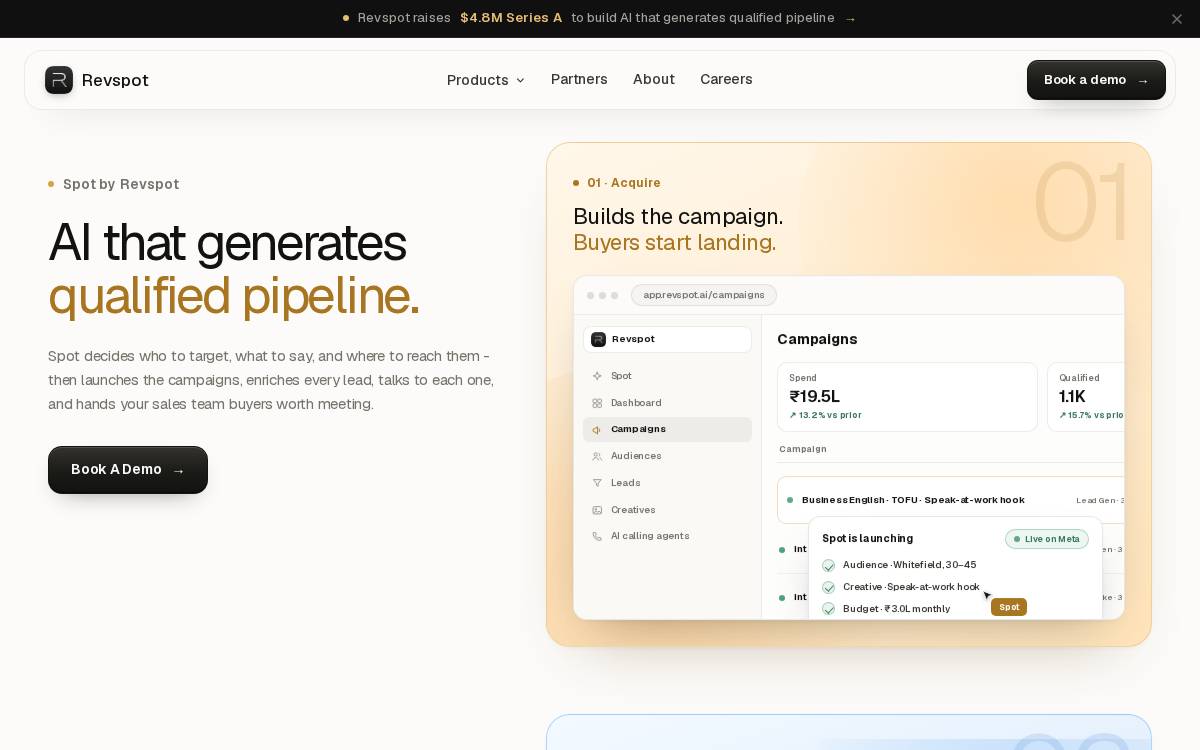Click the Dashboard grid icon
The width and height of the screenshot is (1200, 750).
tap(597, 403)
